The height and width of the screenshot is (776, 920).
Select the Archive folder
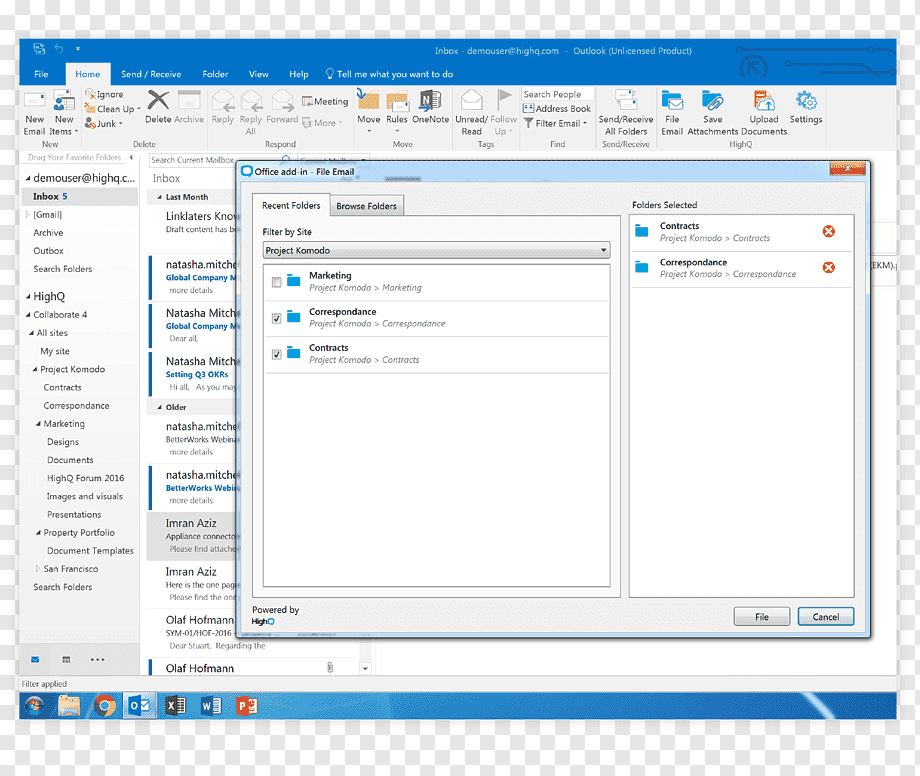pyautogui.click(x=48, y=232)
